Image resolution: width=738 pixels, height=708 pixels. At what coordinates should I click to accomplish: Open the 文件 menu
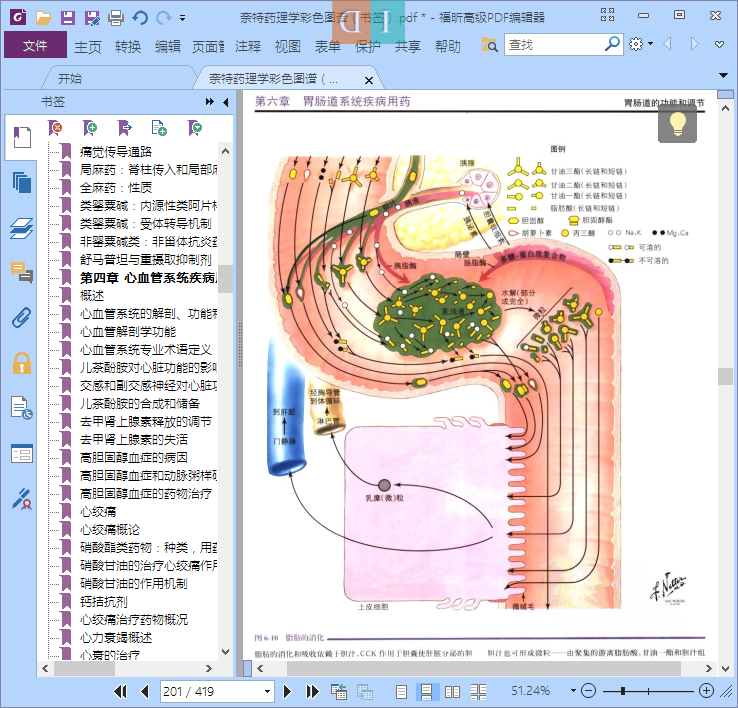point(35,45)
